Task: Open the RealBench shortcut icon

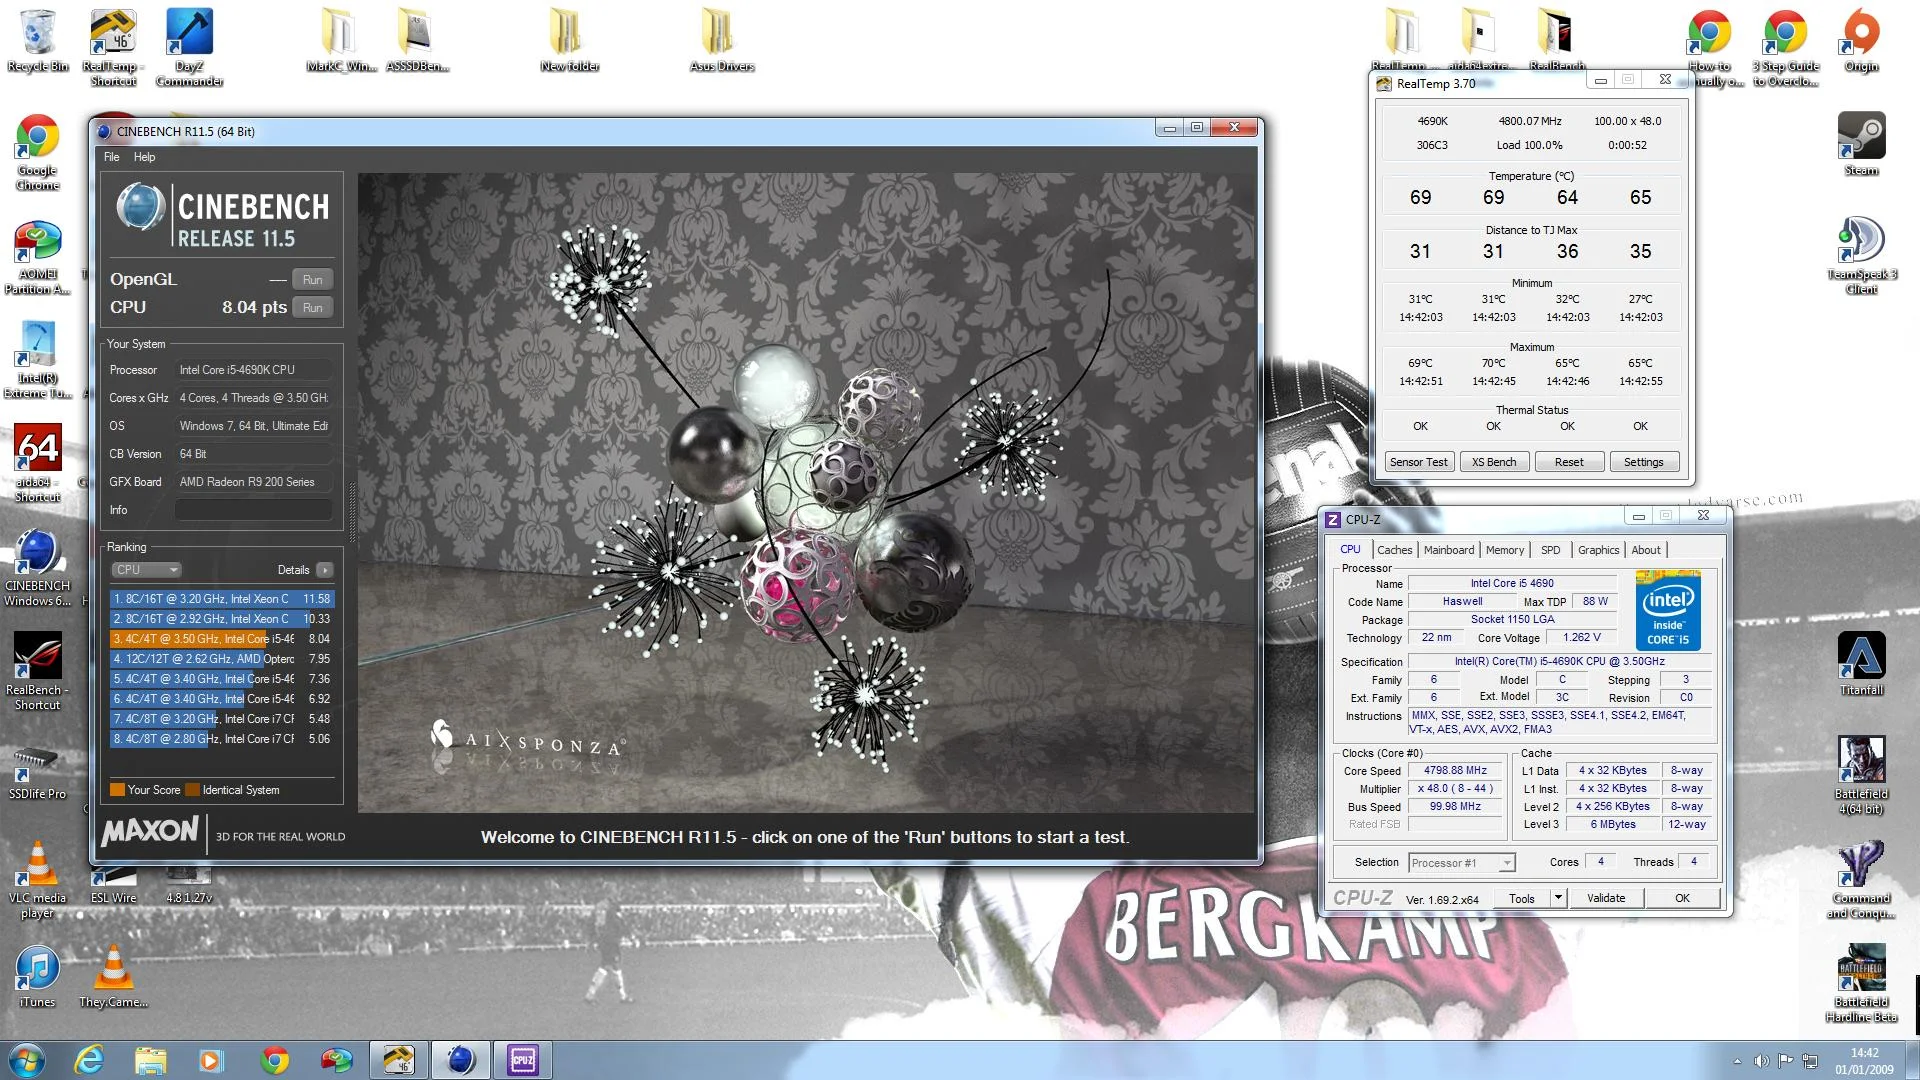Action: [x=37, y=670]
